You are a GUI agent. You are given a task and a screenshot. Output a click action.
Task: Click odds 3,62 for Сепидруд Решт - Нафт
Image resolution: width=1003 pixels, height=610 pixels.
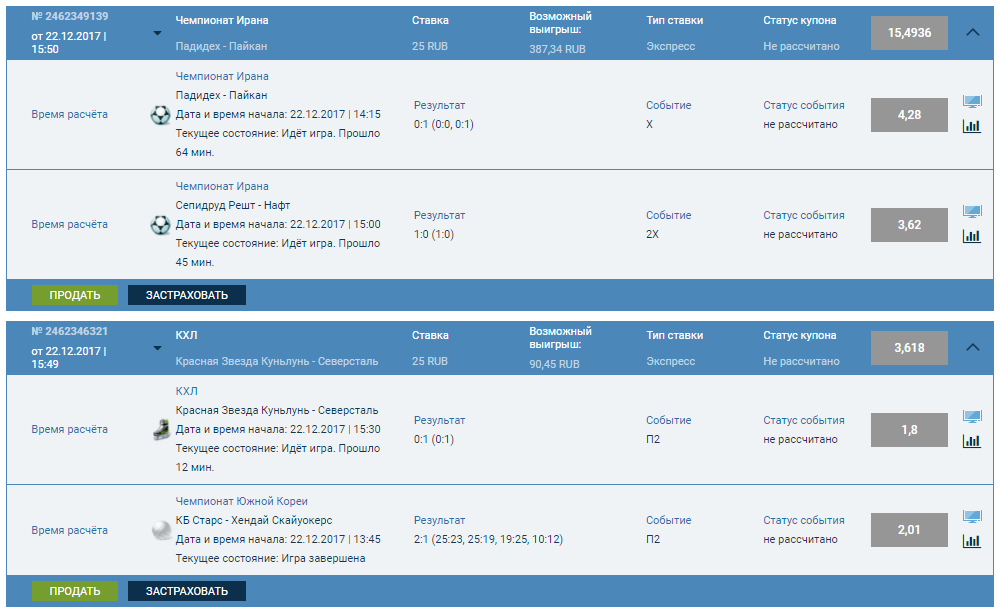pos(909,225)
